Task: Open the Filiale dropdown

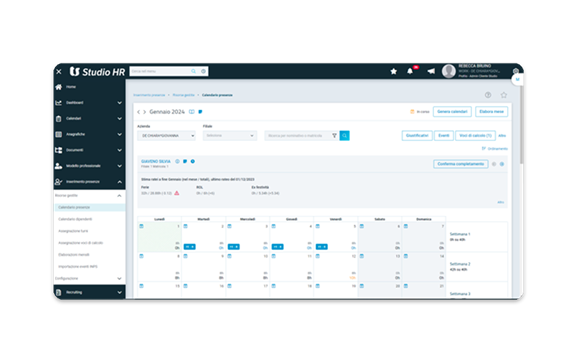Action: coord(230,136)
